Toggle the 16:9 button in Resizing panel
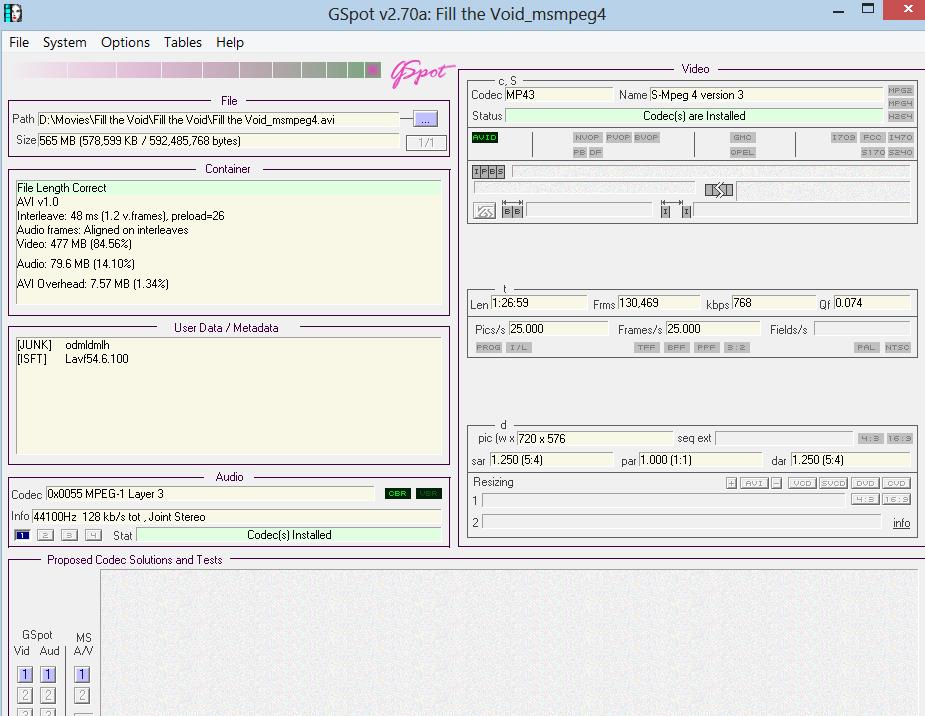The image size is (925, 716). [x=897, y=500]
